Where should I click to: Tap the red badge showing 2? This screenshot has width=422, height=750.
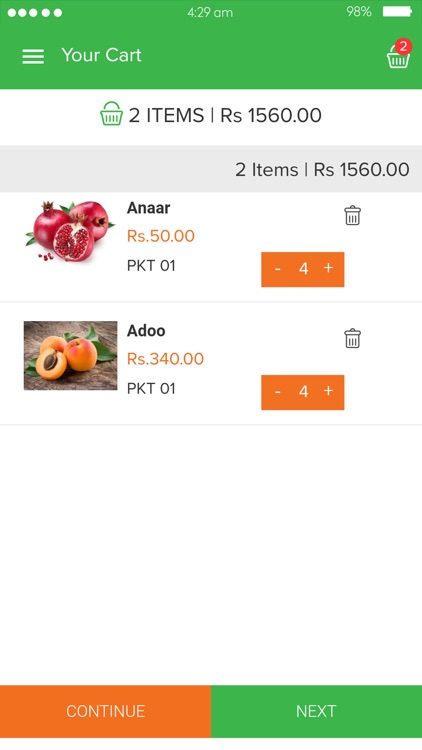point(403,46)
